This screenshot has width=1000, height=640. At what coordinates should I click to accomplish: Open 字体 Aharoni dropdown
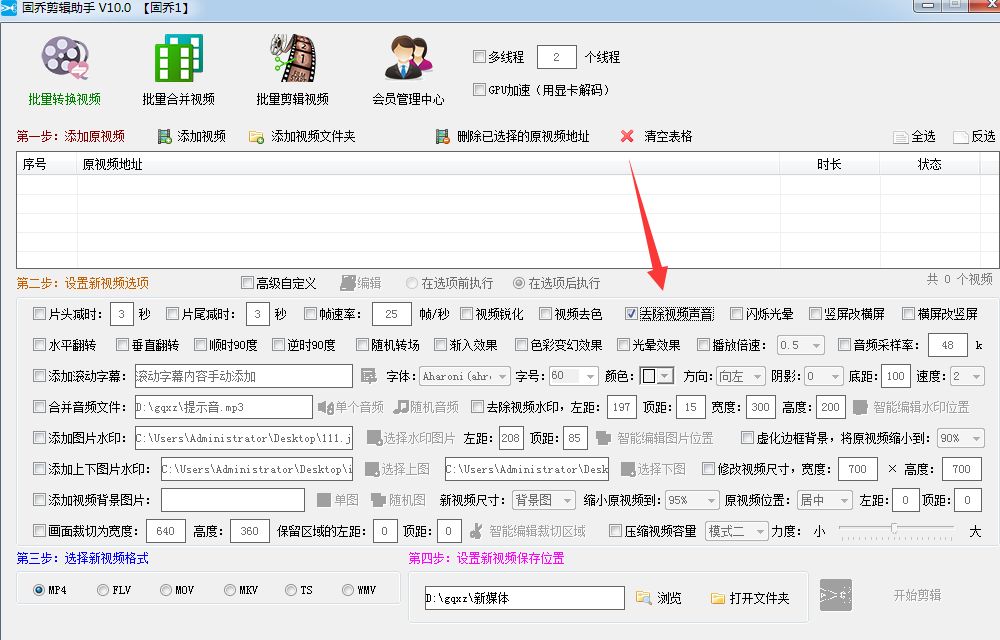pyautogui.click(x=465, y=376)
